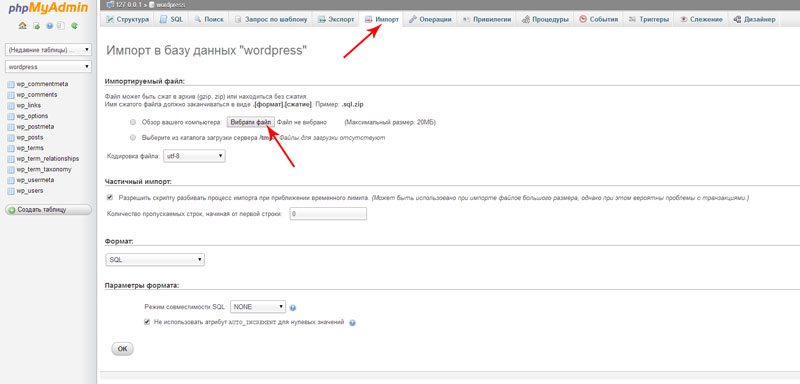The image size is (800, 384).
Task: Click 'Файл не выбрано' file status text
Action: pos(301,123)
